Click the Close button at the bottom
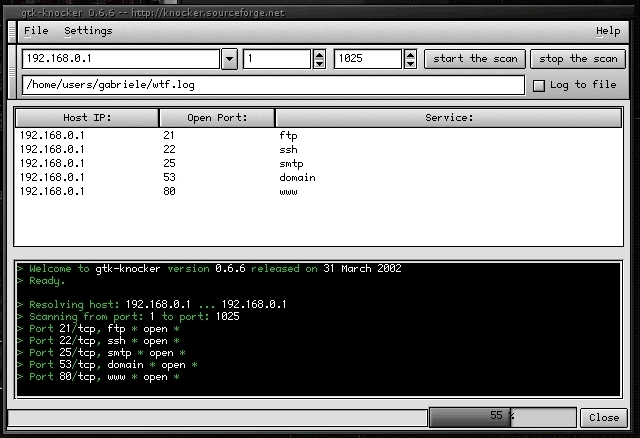The width and height of the screenshot is (640, 438). tap(603, 417)
